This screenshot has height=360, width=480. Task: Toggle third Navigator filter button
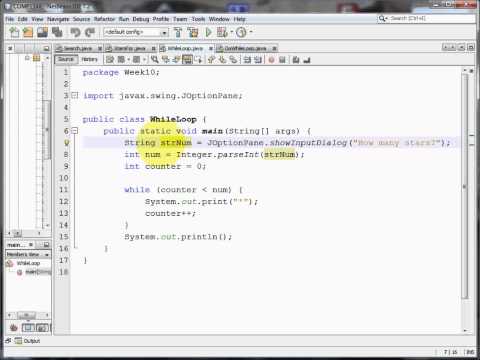42,328
